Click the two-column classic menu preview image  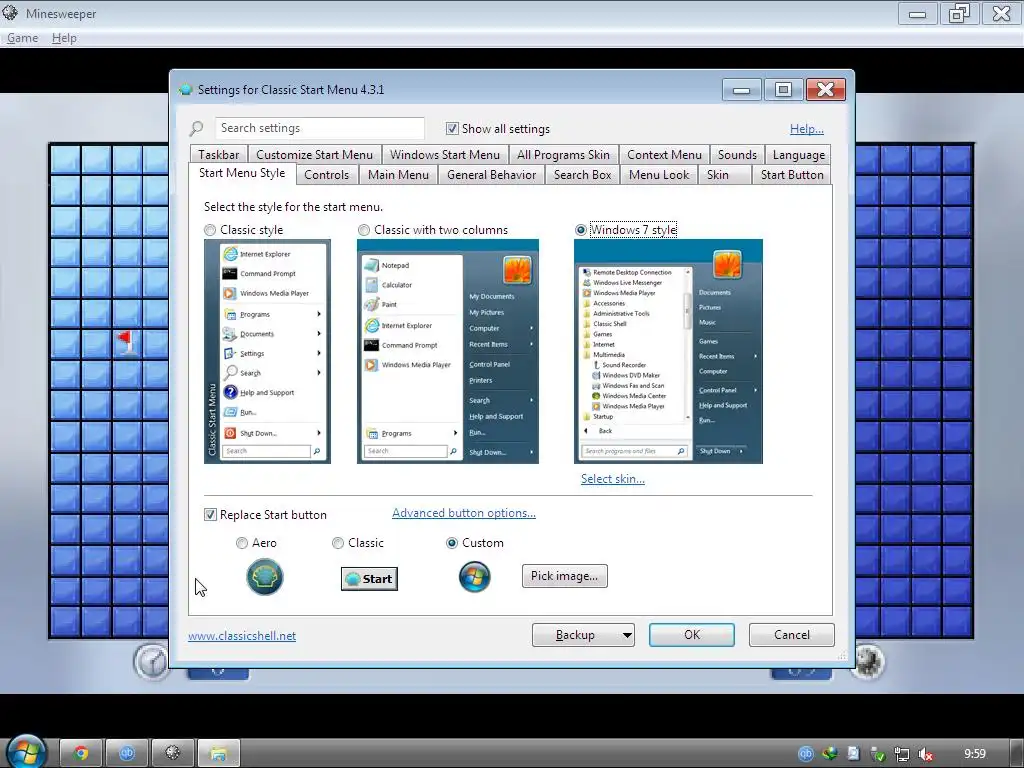(x=447, y=351)
